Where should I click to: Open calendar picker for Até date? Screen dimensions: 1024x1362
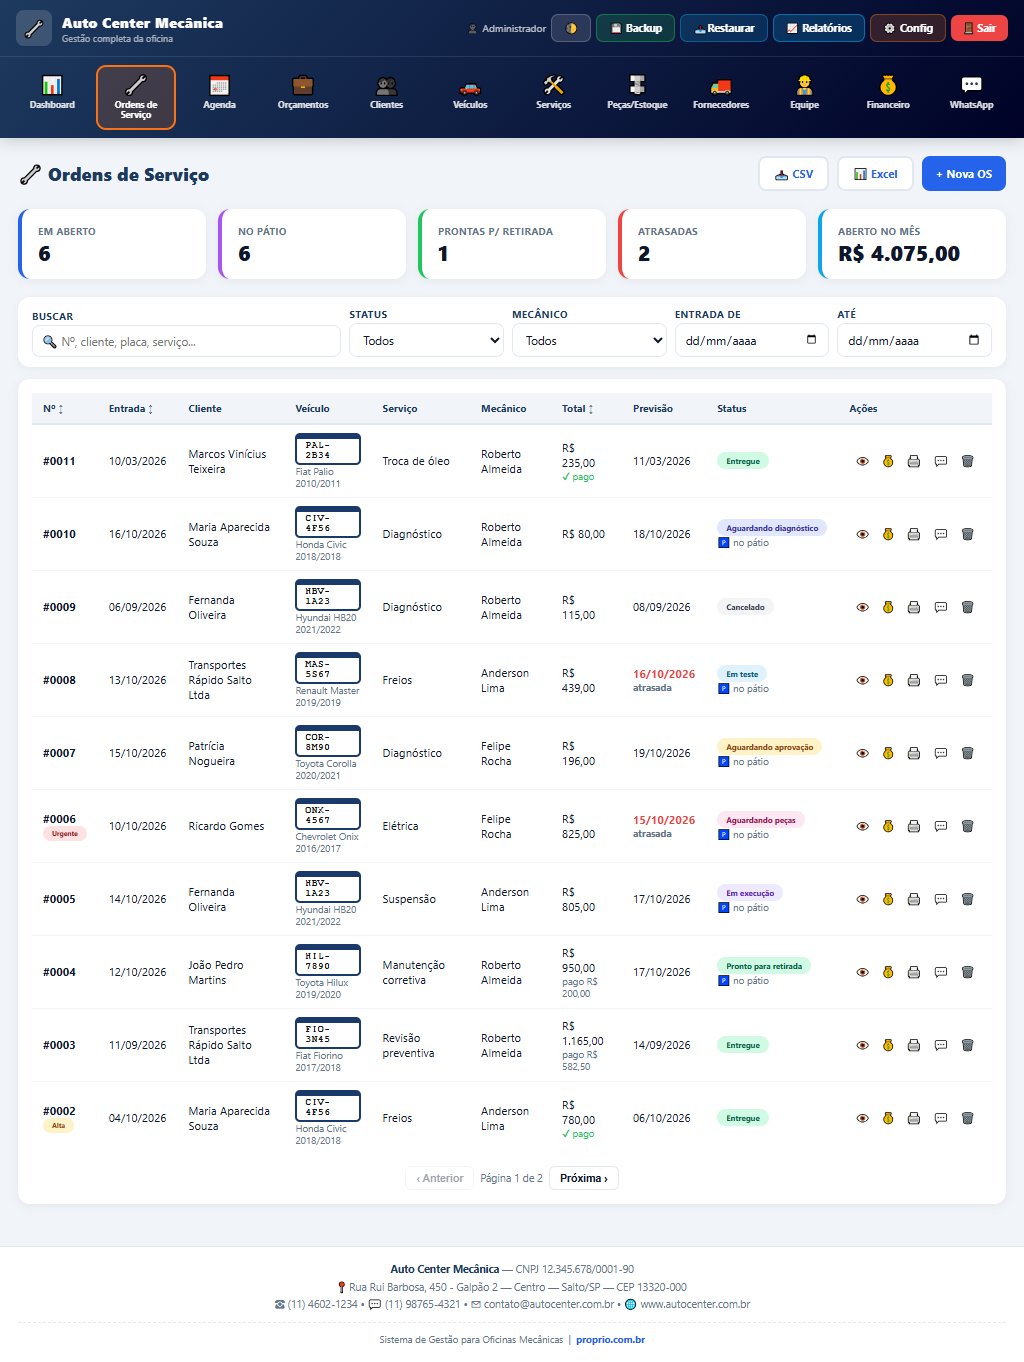[974, 340]
